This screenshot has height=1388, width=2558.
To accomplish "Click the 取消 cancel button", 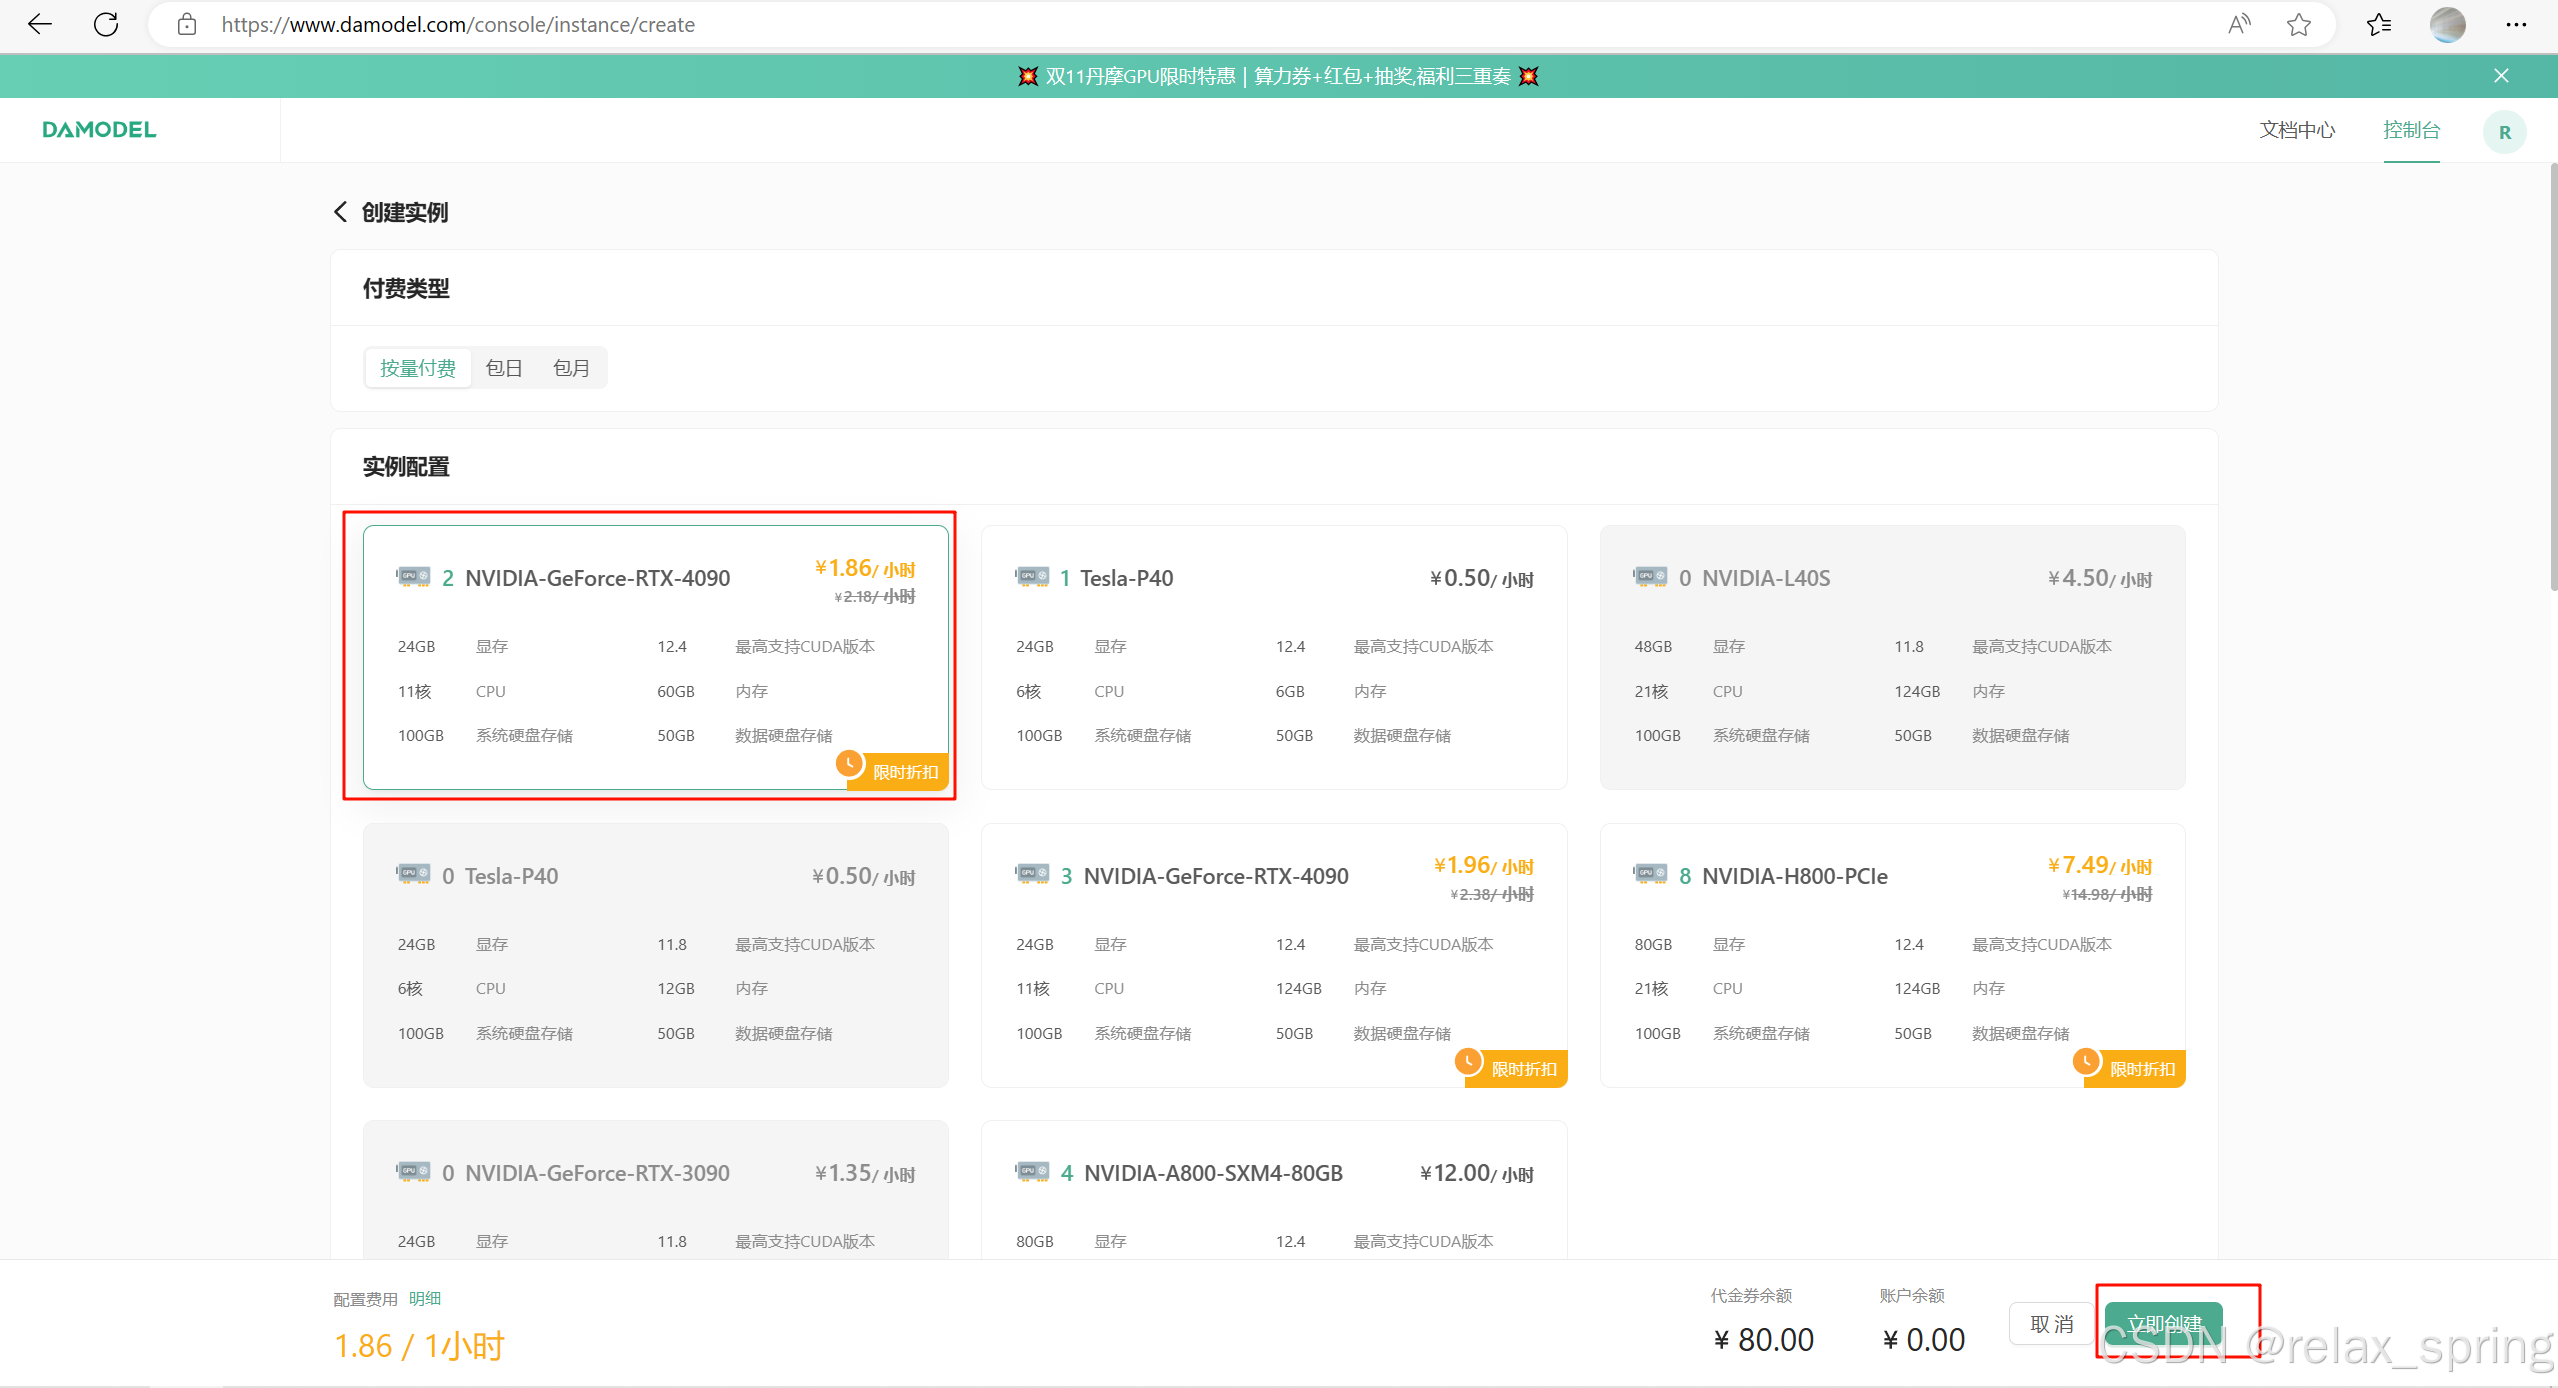I will pyautogui.click(x=2052, y=1324).
